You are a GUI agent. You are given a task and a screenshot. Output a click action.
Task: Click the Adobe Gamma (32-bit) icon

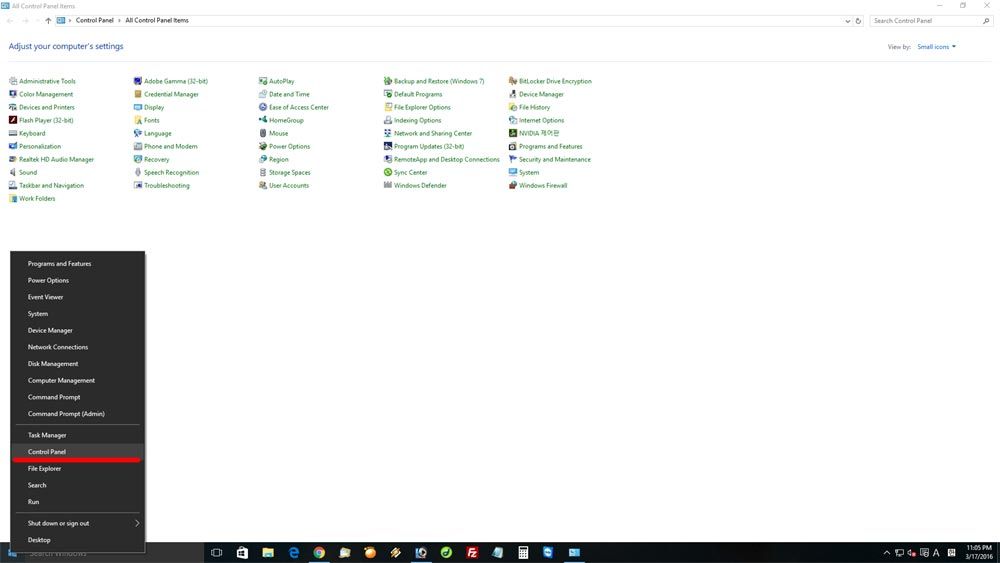(138, 81)
